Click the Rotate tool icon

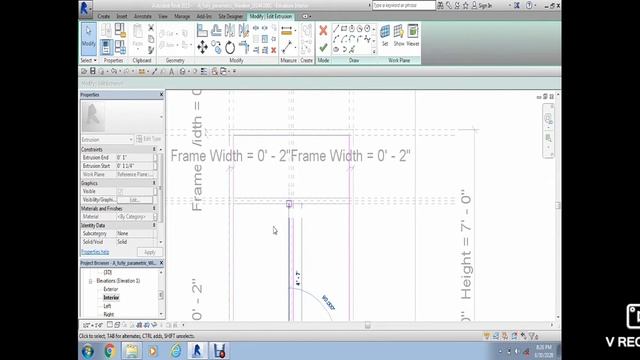coord(230,48)
